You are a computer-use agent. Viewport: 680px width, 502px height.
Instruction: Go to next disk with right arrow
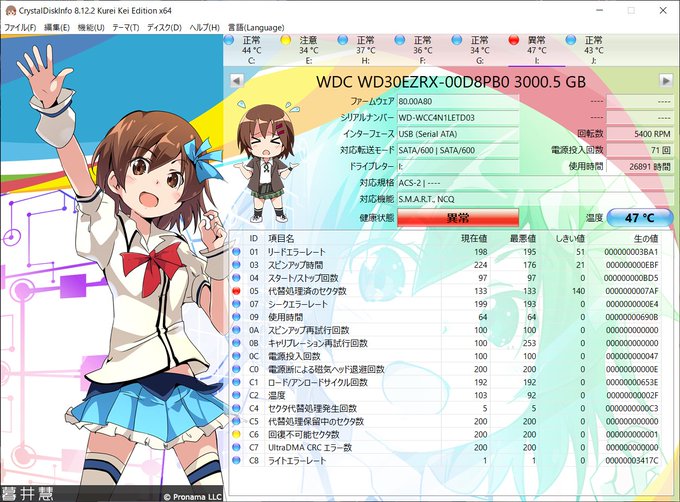coord(666,81)
